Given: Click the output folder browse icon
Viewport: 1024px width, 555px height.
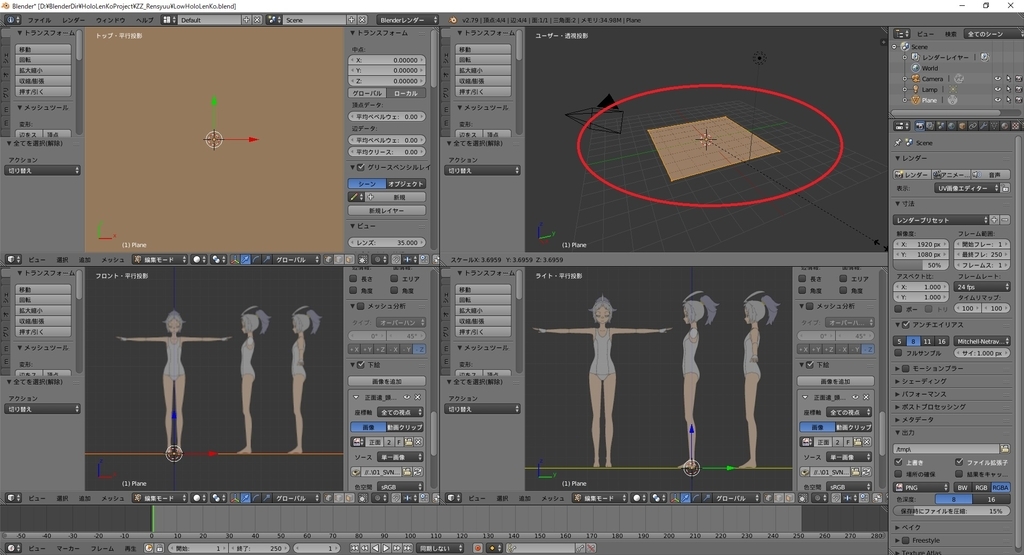Looking at the screenshot, I should 1004,449.
